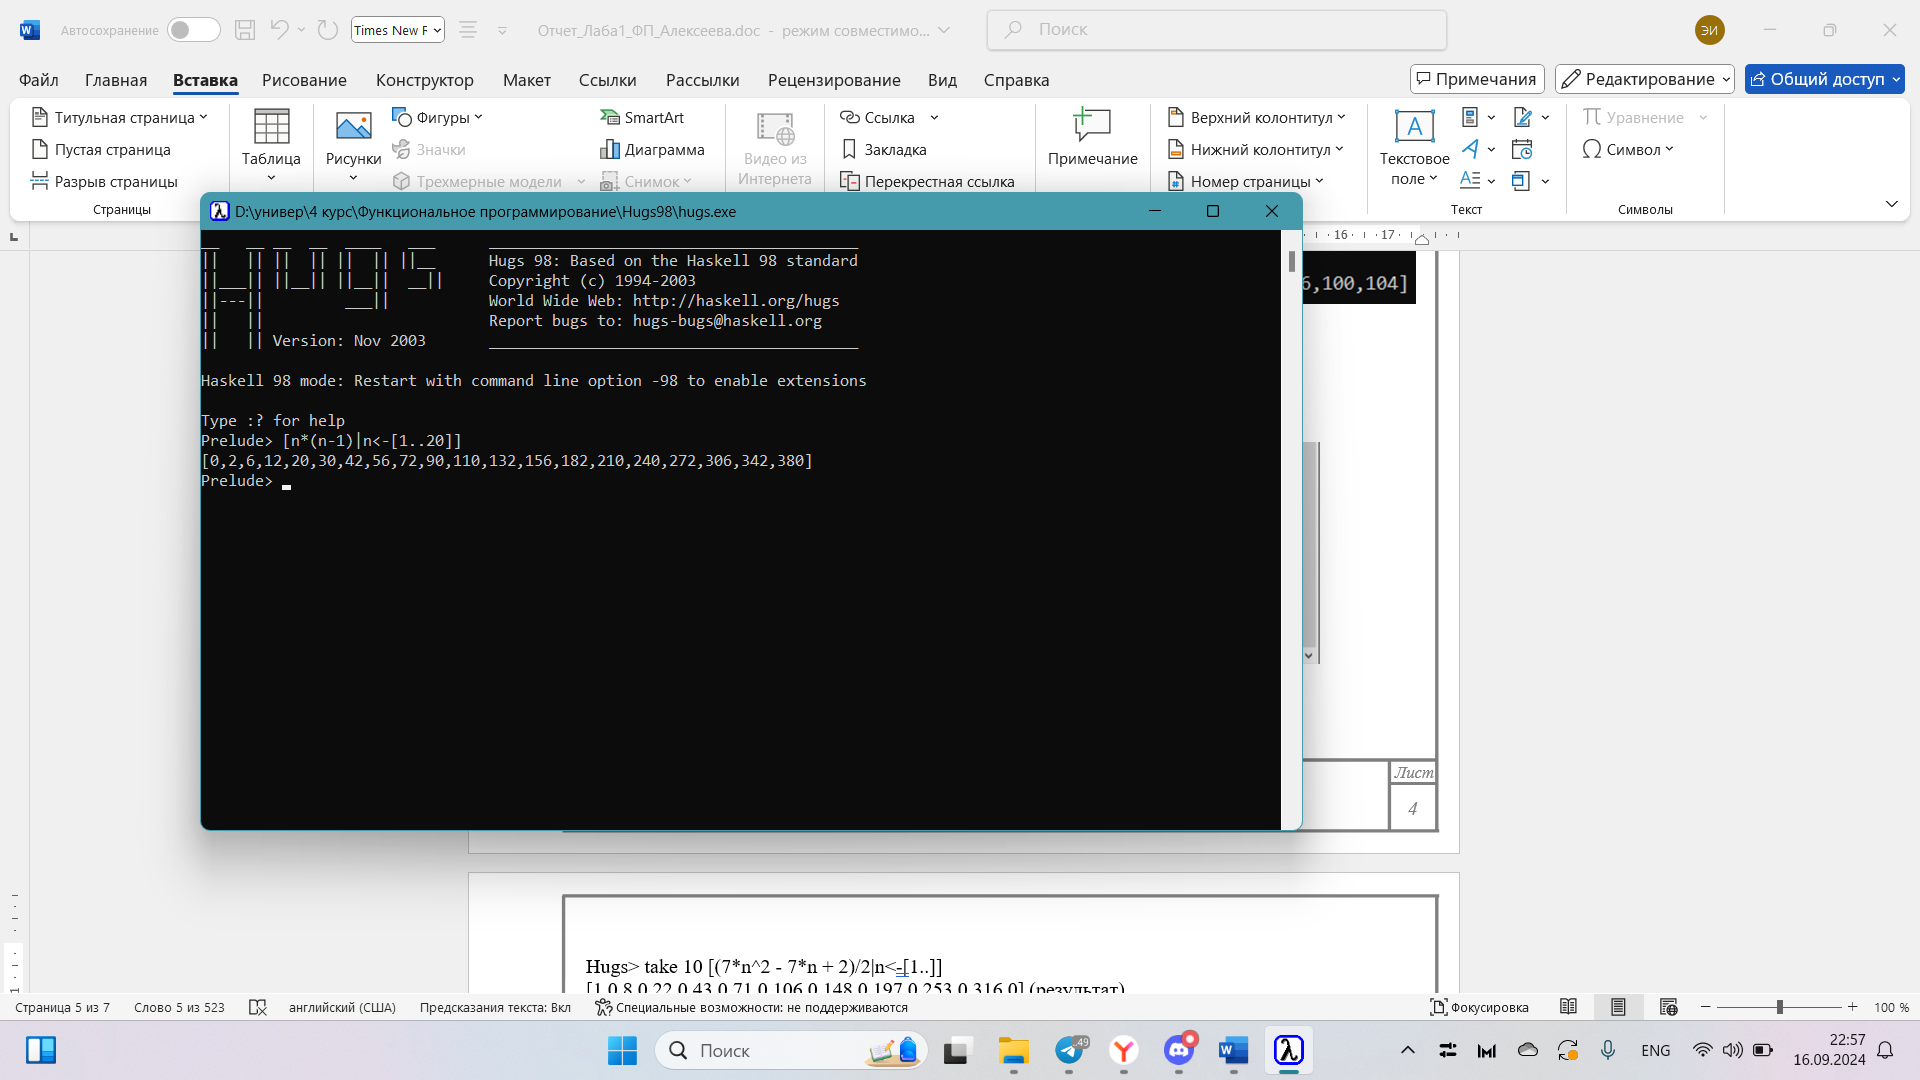The width and height of the screenshot is (1920, 1080).
Task: Click the английский (США) language indicator
Action: click(x=342, y=1007)
